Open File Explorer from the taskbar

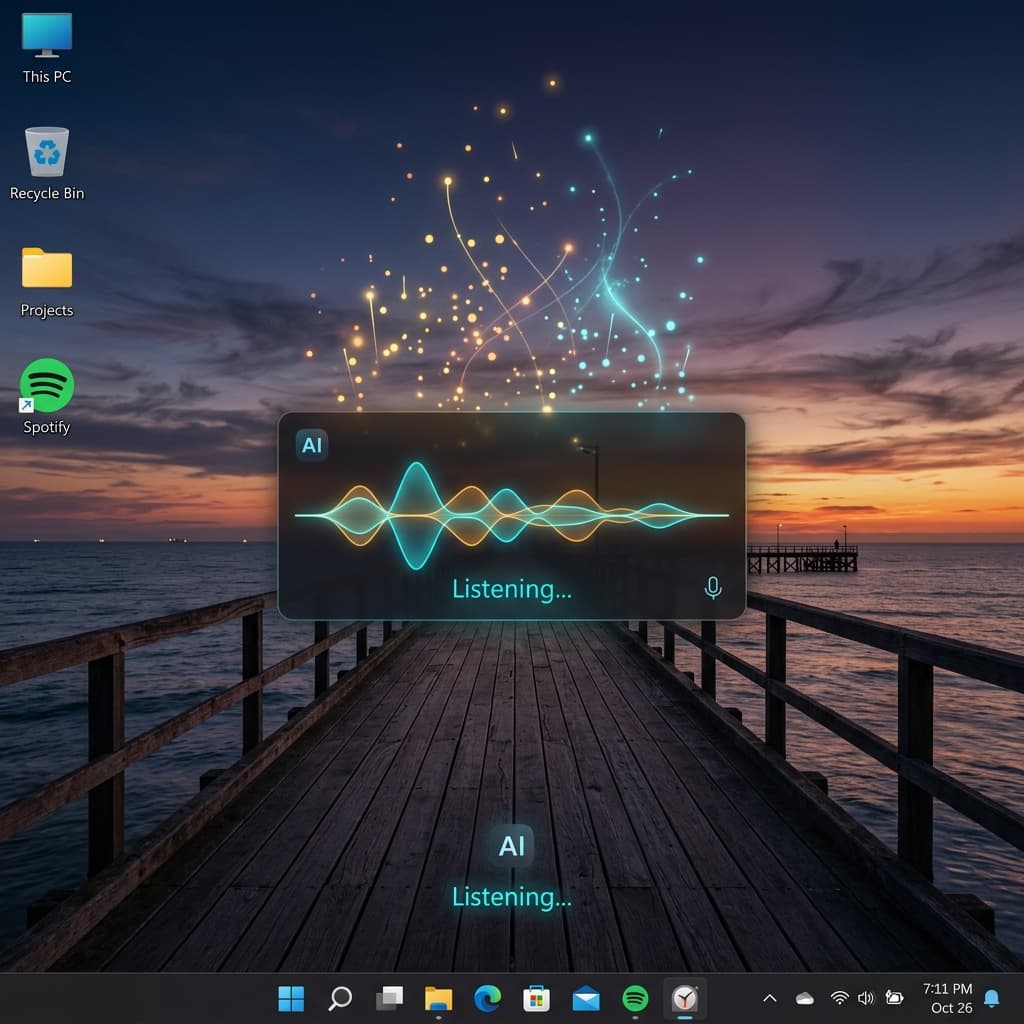438,998
